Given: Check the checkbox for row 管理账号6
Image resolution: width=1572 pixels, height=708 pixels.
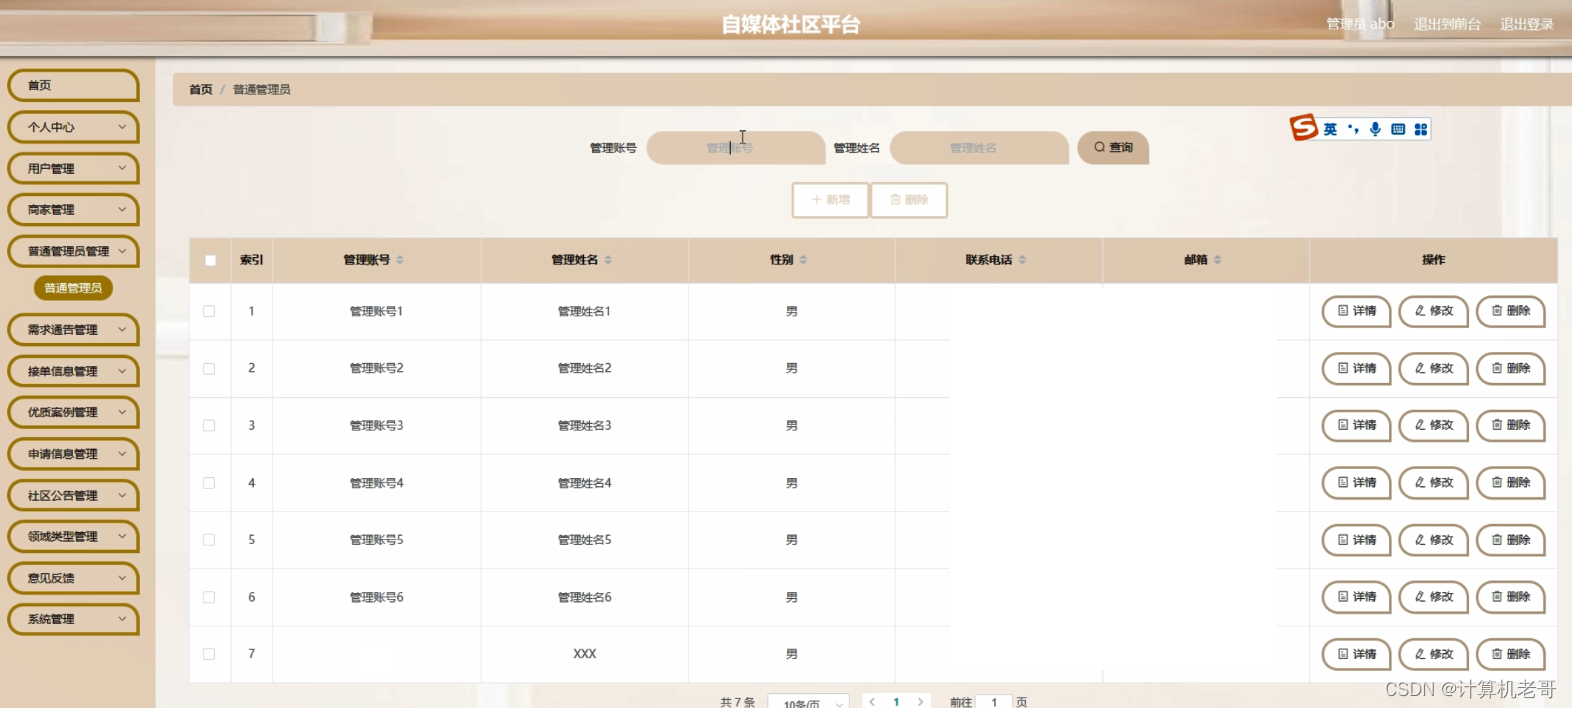Looking at the screenshot, I should [209, 597].
